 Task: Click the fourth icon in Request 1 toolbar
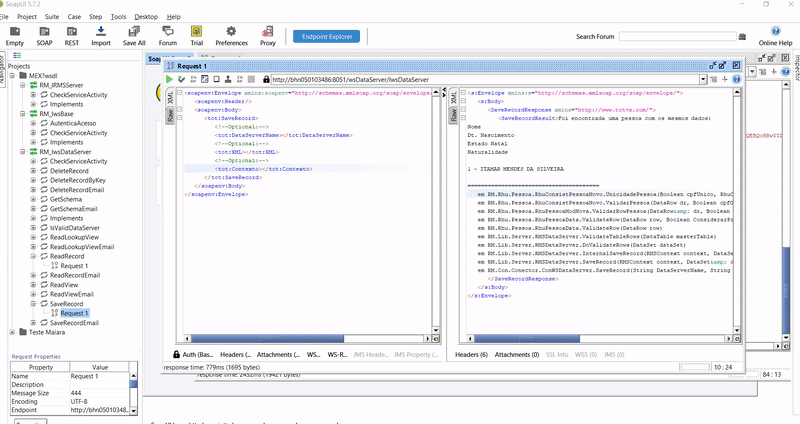(x=205, y=79)
